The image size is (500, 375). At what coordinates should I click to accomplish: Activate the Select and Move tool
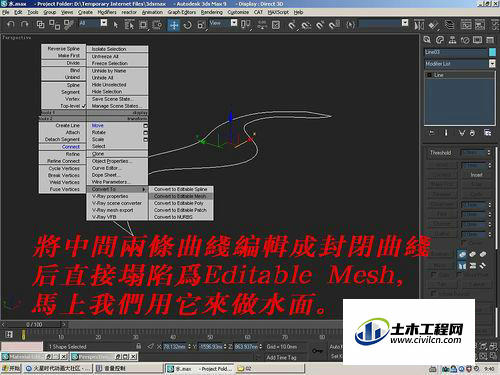point(174,25)
